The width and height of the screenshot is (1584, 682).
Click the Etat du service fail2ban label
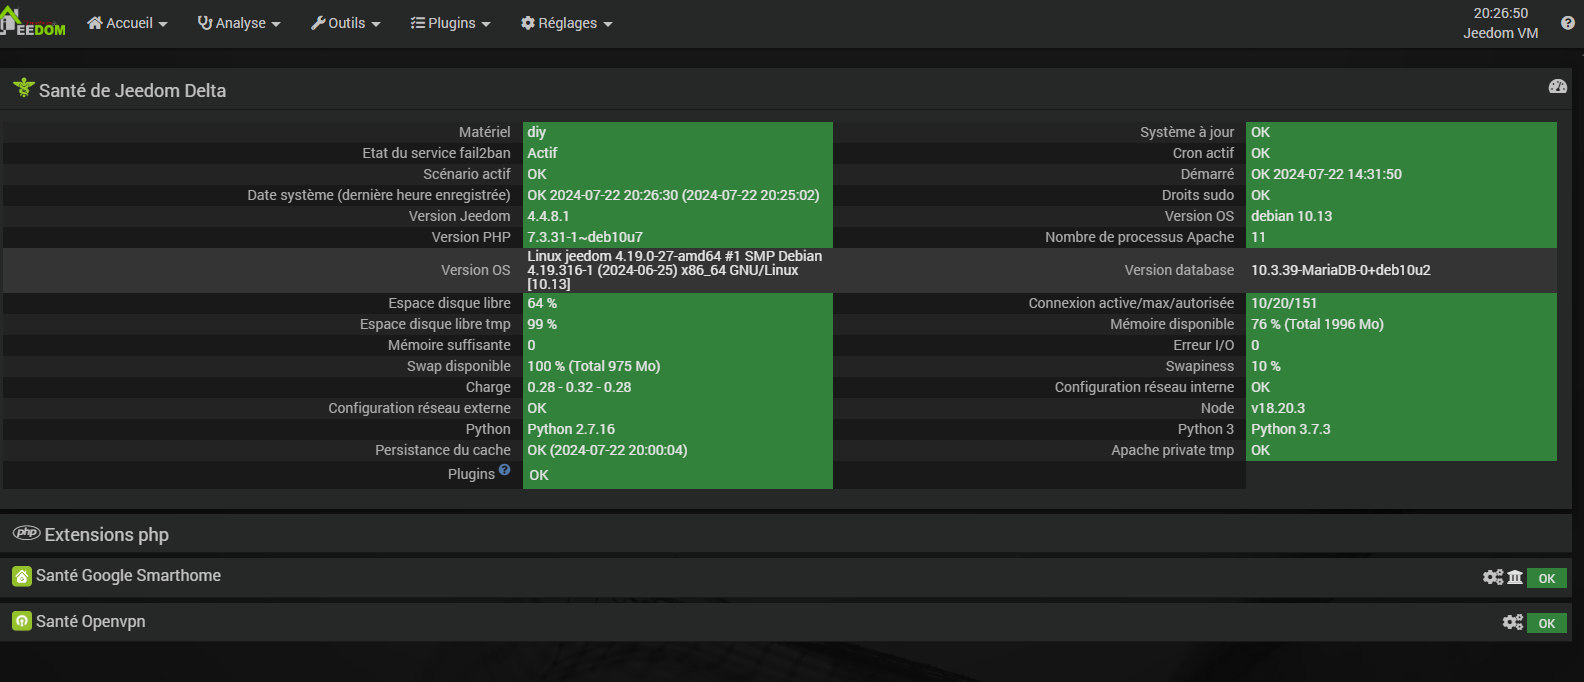[436, 153]
